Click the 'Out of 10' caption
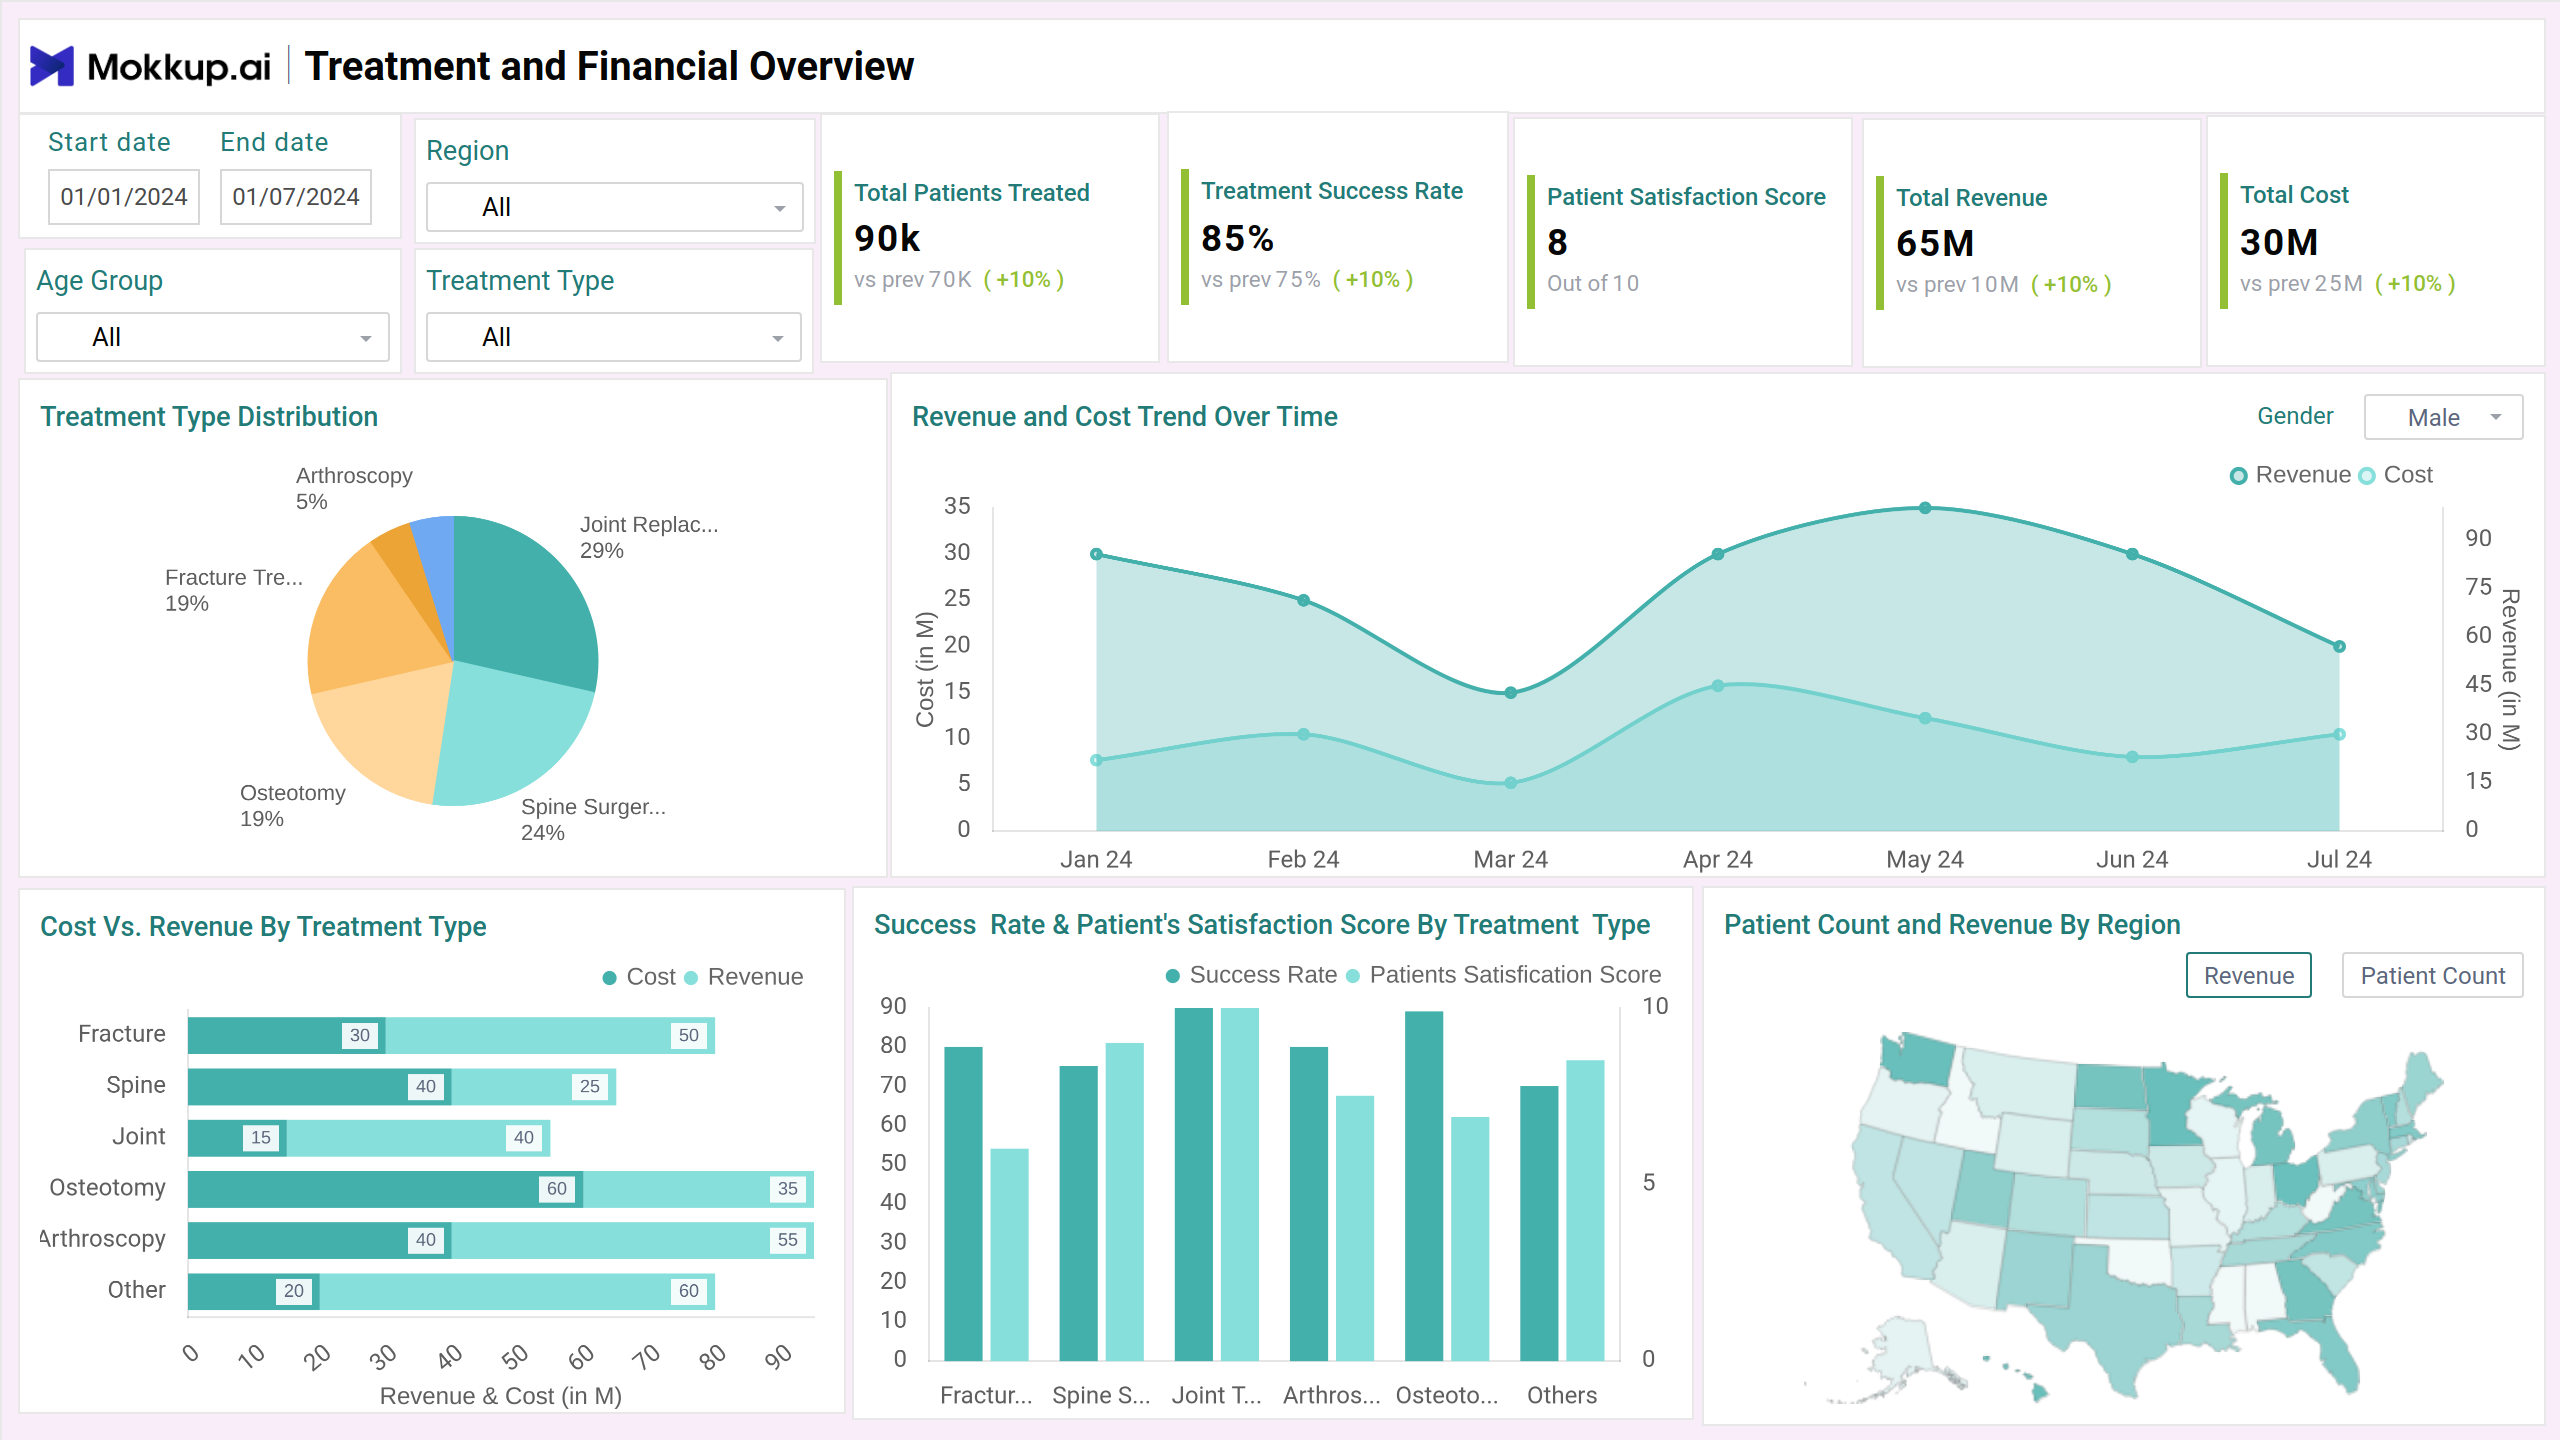The height and width of the screenshot is (1440, 2560). pyautogui.click(x=1593, y=283)
